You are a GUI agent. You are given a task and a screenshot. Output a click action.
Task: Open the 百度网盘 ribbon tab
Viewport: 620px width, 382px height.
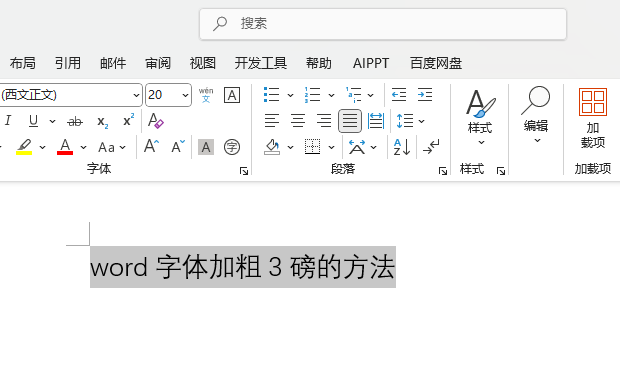pyautogui.click(x=436, y=63)
